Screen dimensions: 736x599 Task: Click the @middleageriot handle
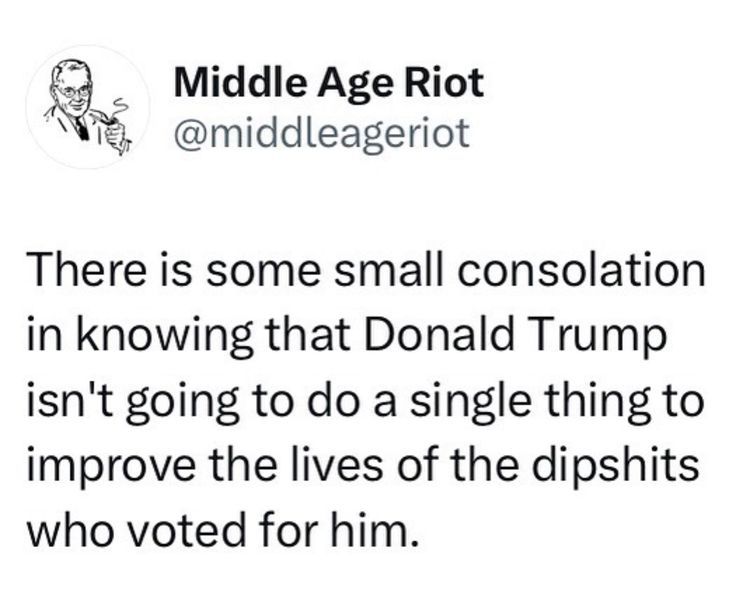(321, 132)
